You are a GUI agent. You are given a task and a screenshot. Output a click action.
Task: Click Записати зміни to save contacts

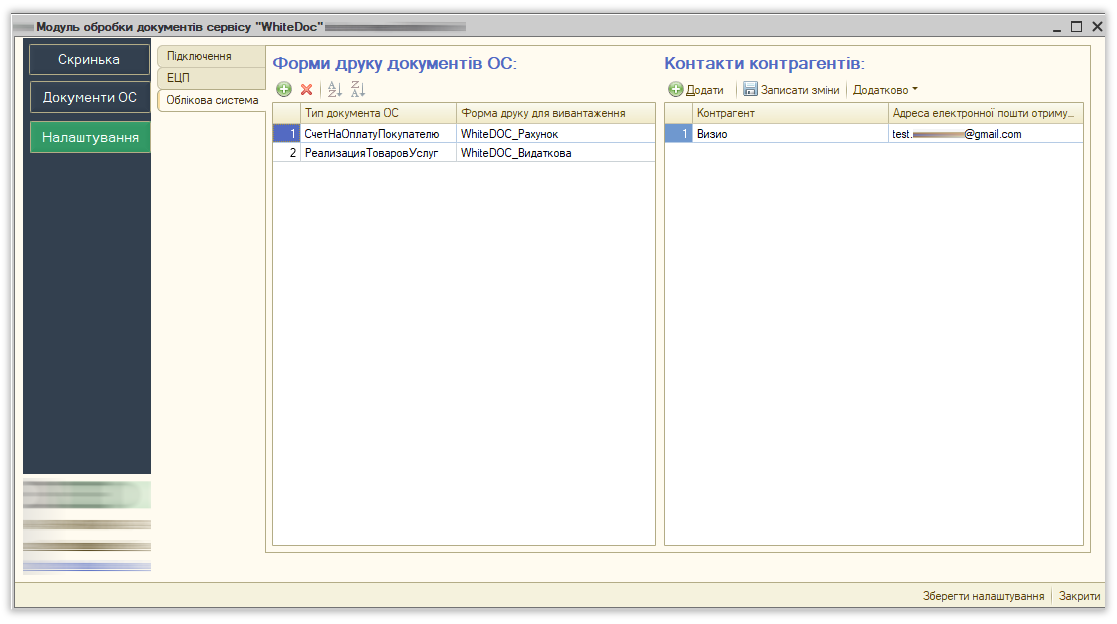coord(800,90)
